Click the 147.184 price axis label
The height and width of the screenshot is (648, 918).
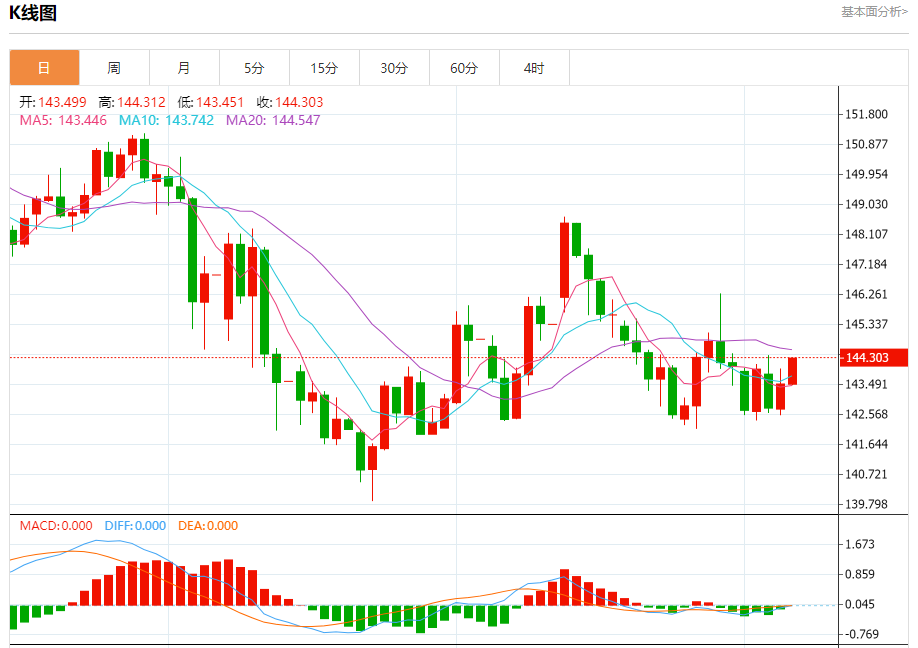(866, 264)
